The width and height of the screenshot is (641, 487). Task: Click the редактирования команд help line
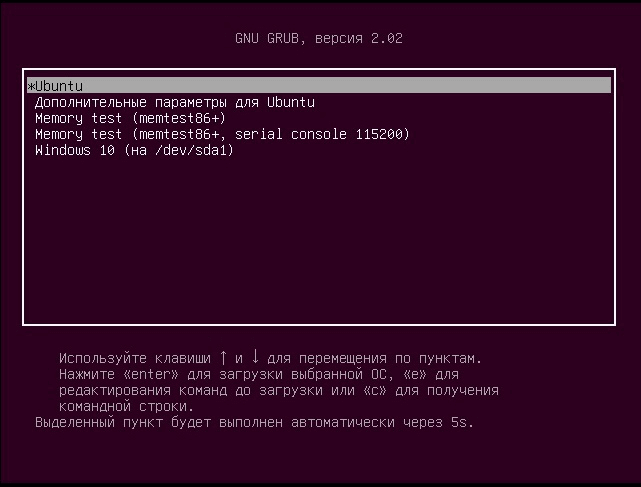(x=279, y=390)
